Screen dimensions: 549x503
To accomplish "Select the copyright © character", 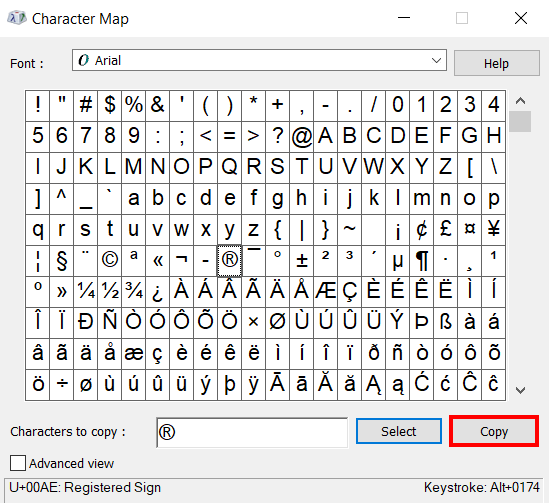I will pyautogui.click(x=110, y=261).
